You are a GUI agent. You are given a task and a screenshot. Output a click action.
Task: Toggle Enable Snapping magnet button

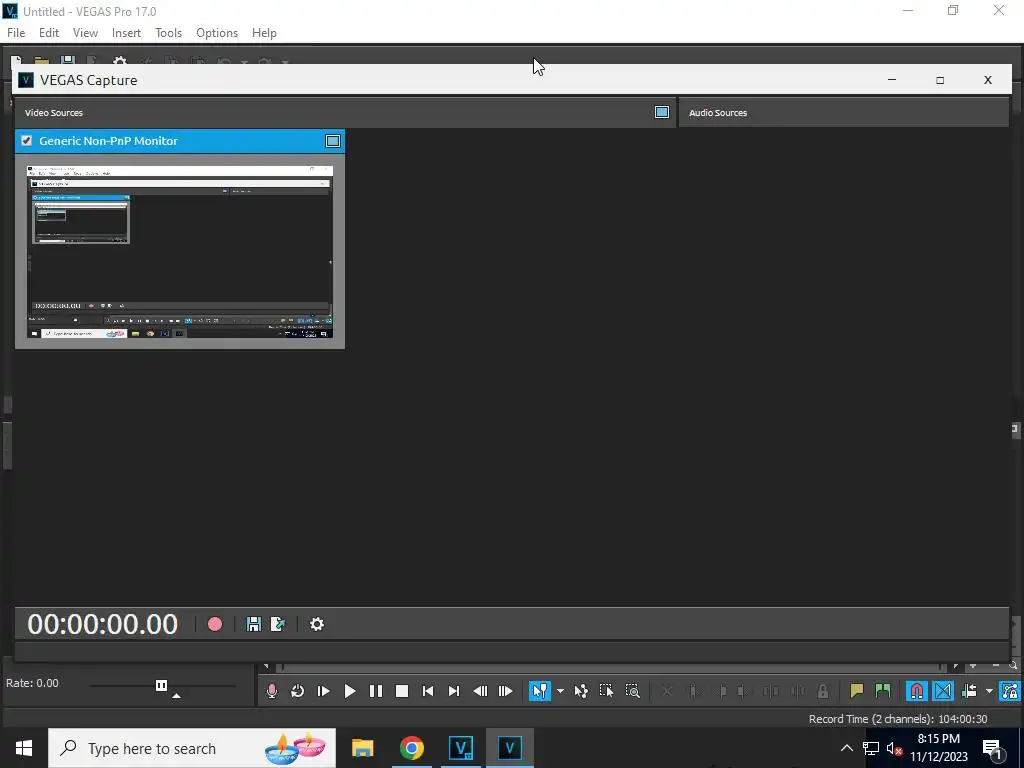pos(916,691)
